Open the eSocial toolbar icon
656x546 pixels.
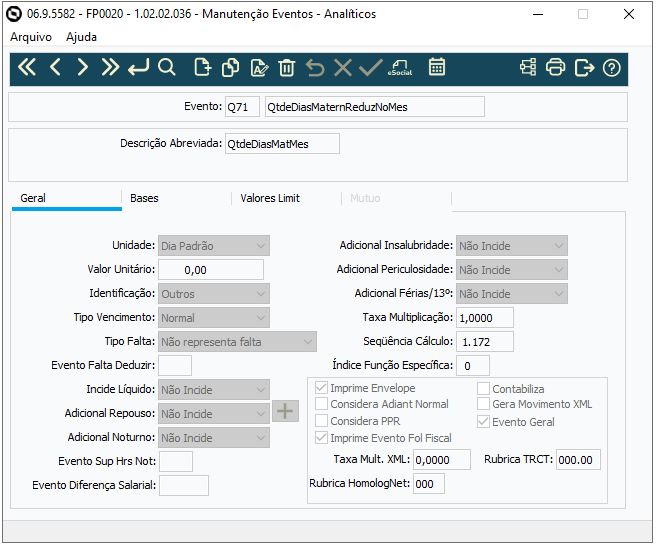(x=400, y=67)
